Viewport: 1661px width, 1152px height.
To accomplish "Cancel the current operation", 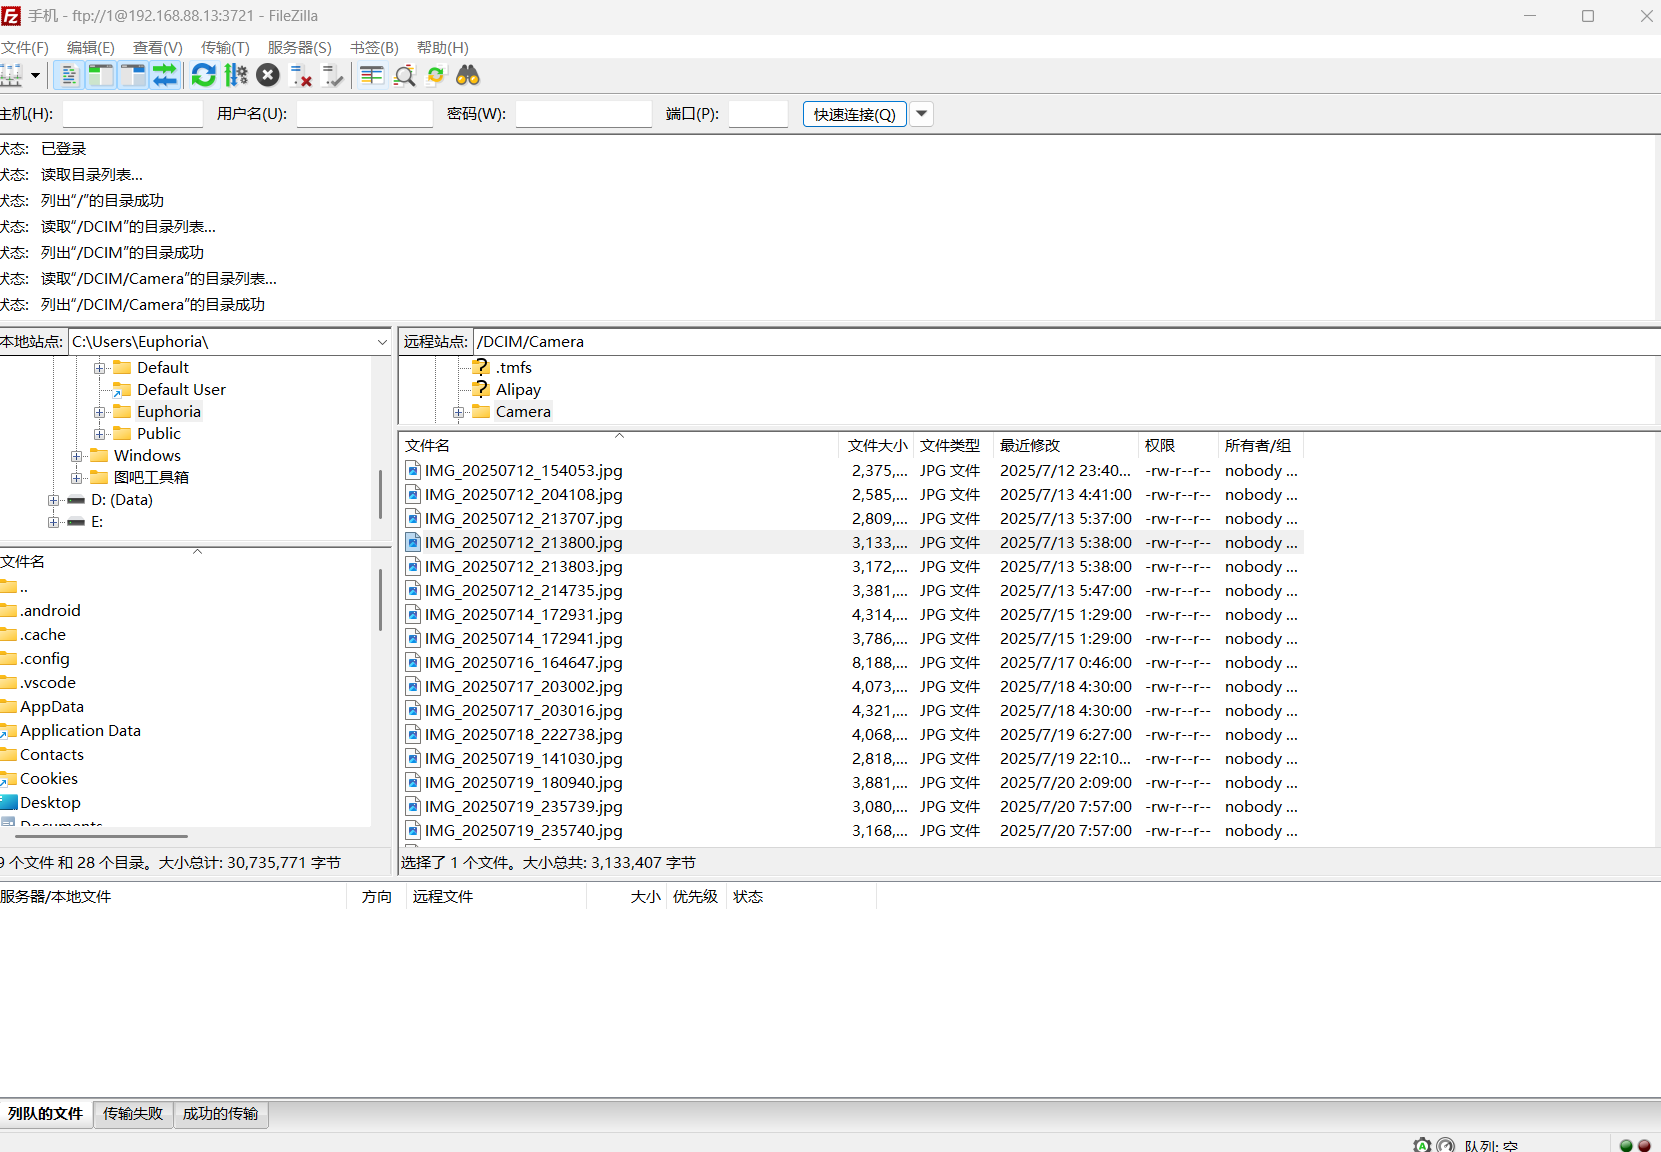I will (268, 75).
